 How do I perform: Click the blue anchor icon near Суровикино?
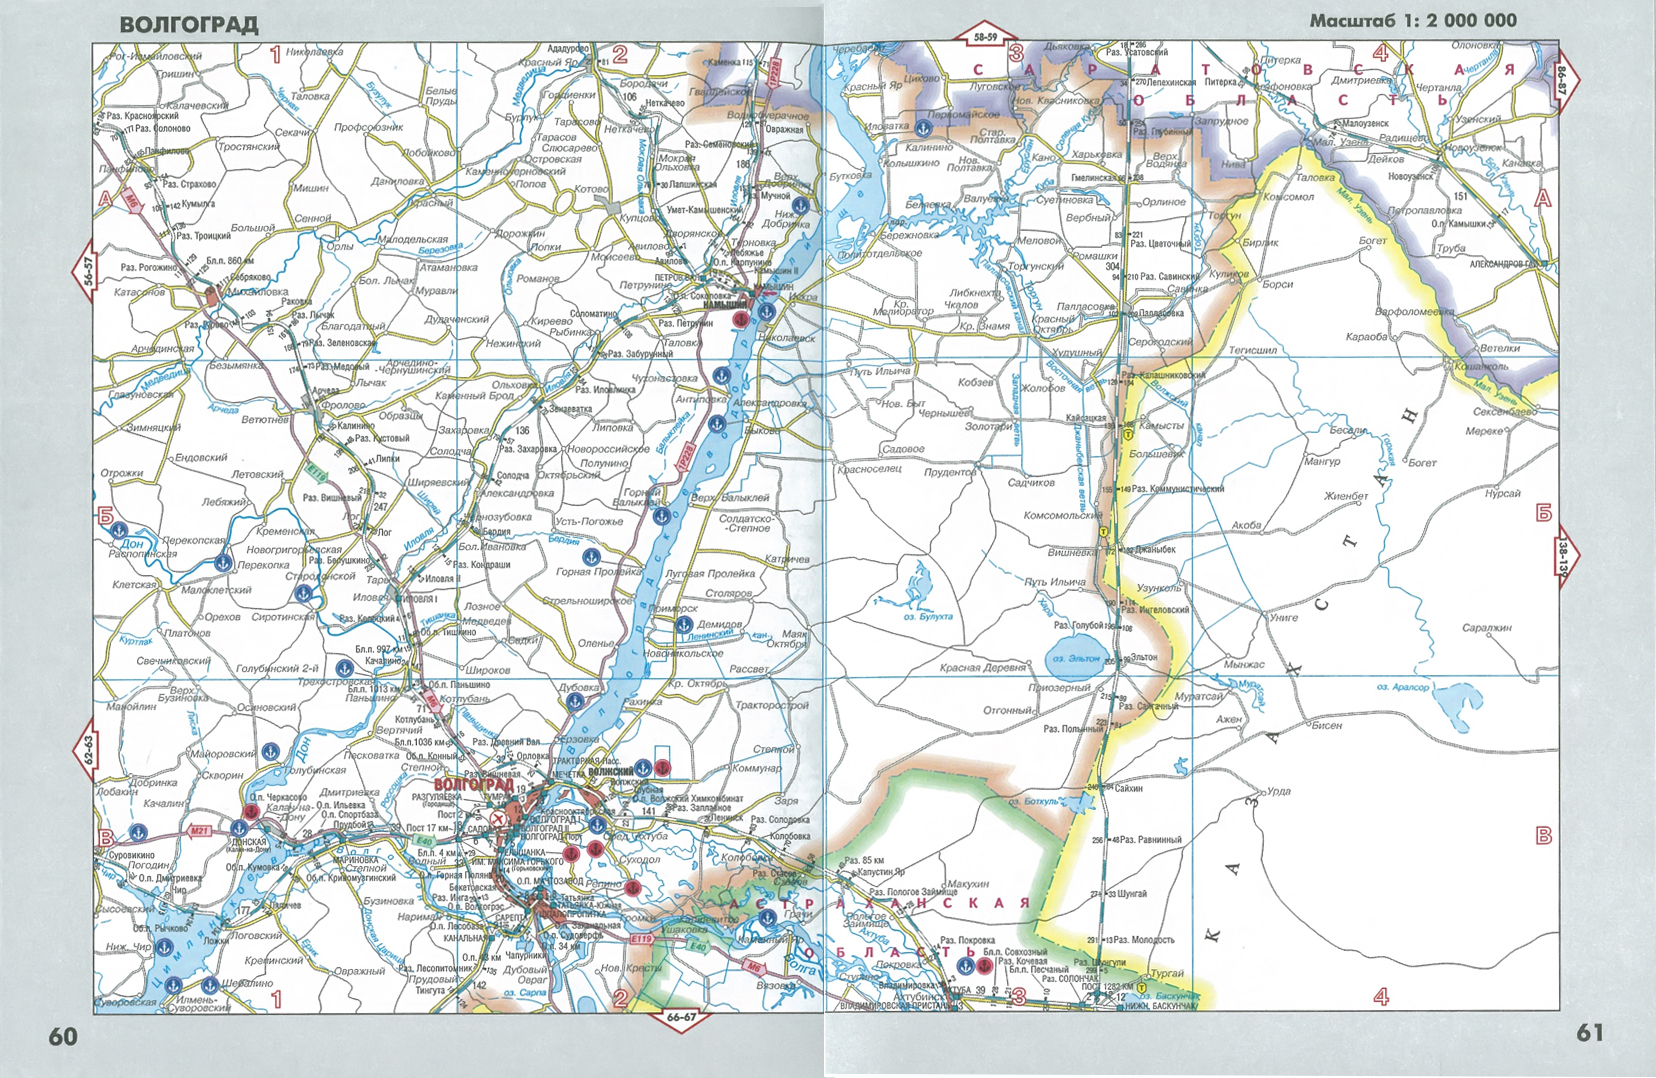[x=139, y=832]
